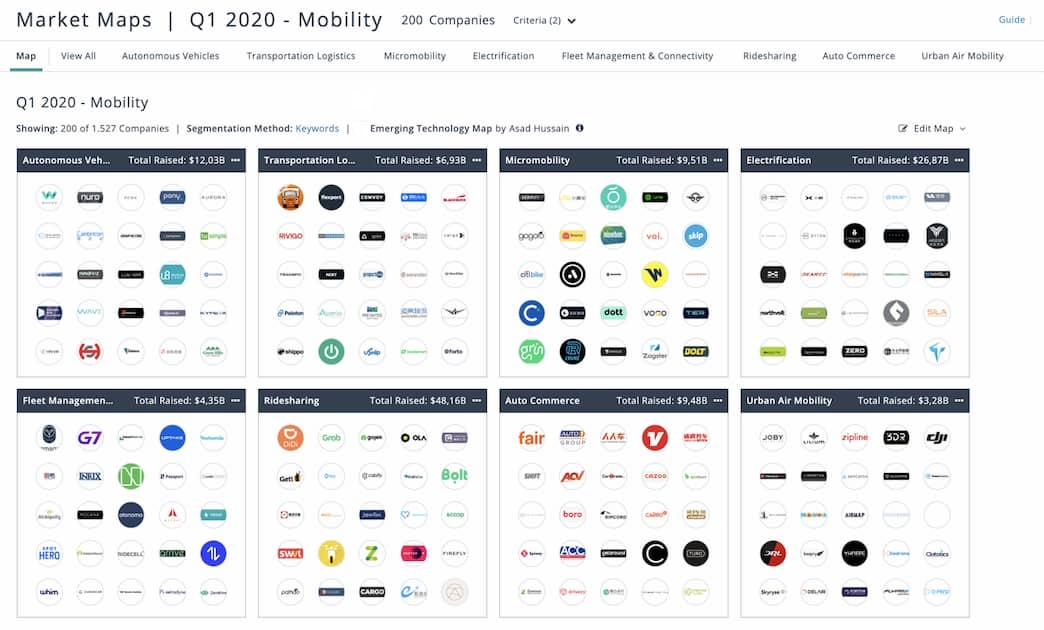
Task: Open the Autonomous Vehicles panel options menu
Action: coord(236,160)
